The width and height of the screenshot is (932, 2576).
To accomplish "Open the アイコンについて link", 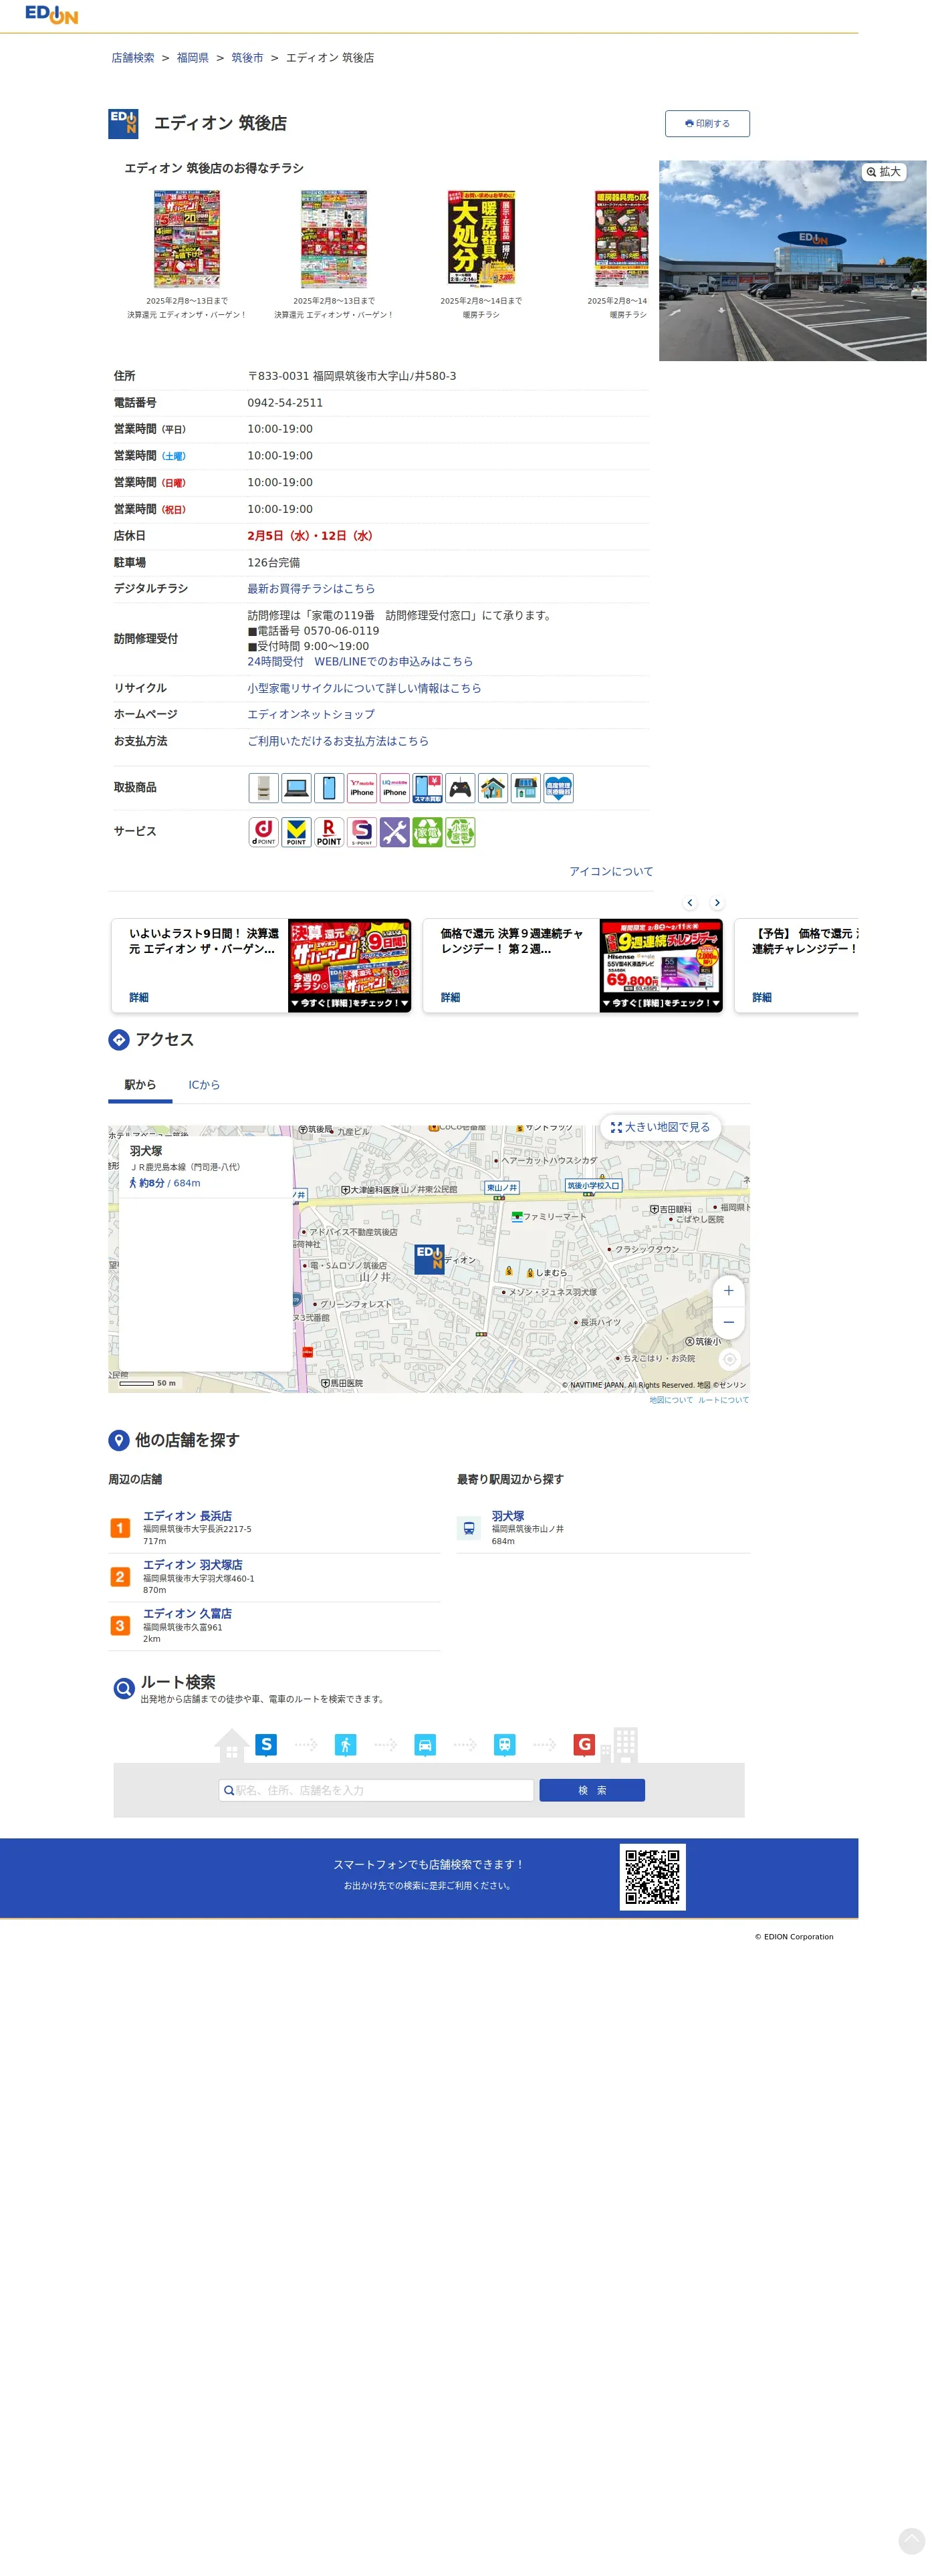I will [x=611, y=872].
